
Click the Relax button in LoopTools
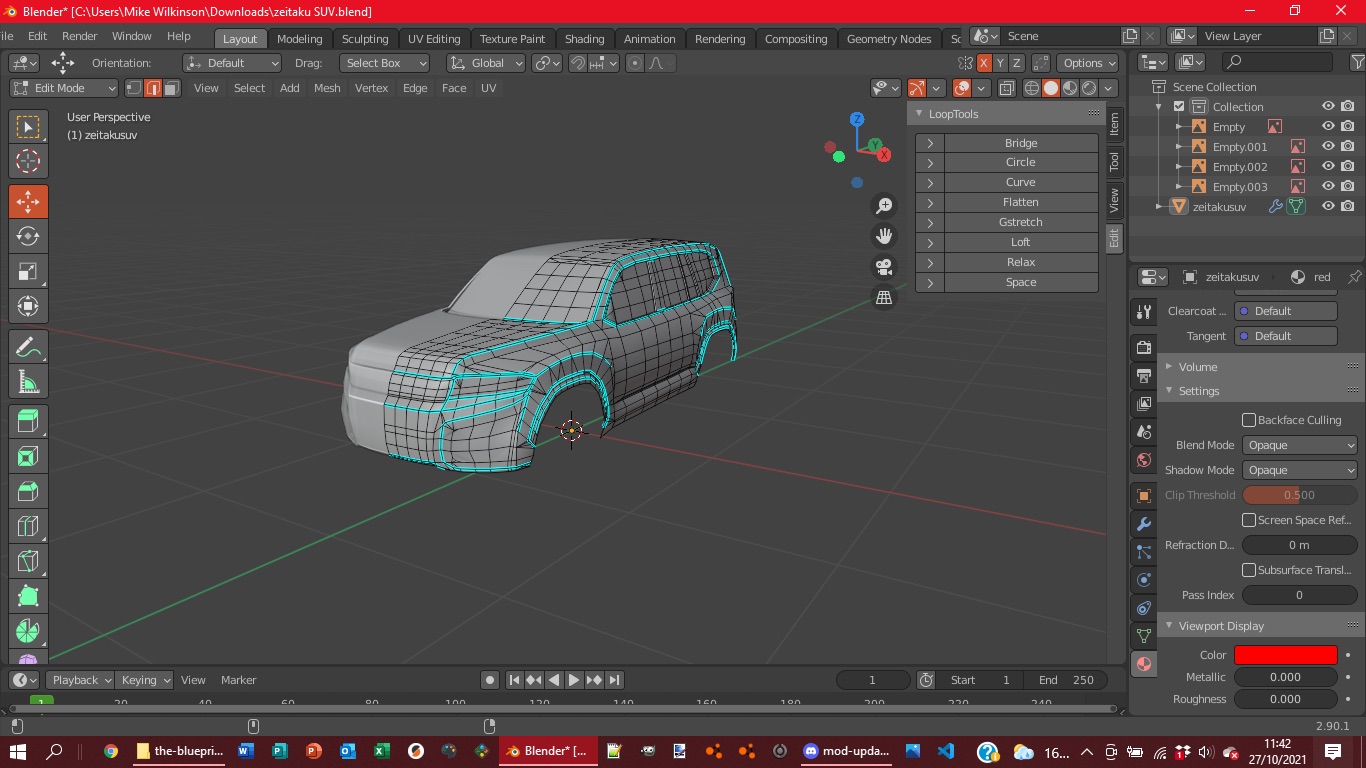1020,262
